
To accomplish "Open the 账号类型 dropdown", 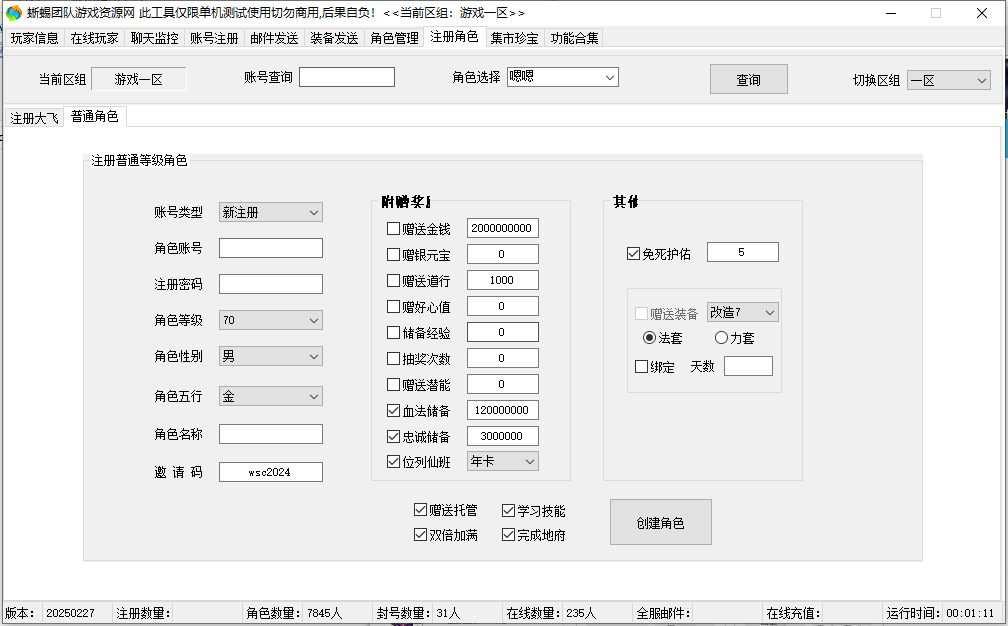I will (x=271, y=212).
